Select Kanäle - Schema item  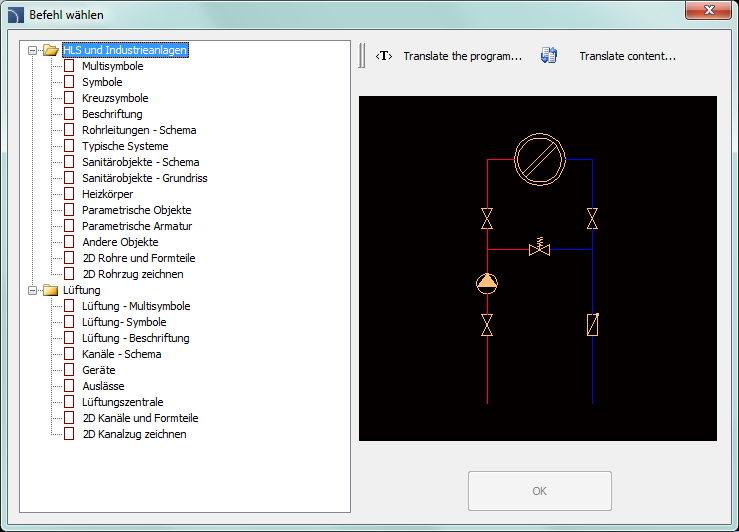pyautogui.click(x=121, y=354)
